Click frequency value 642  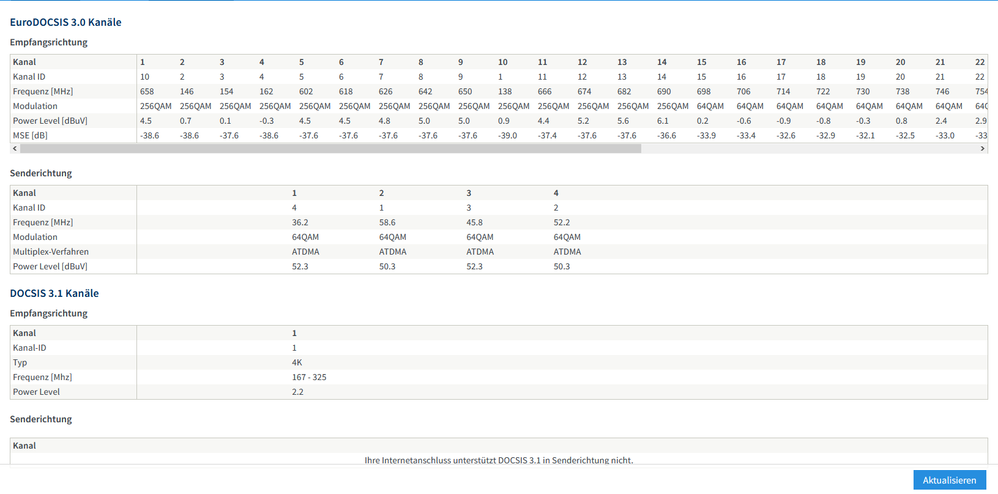[425, 92]
